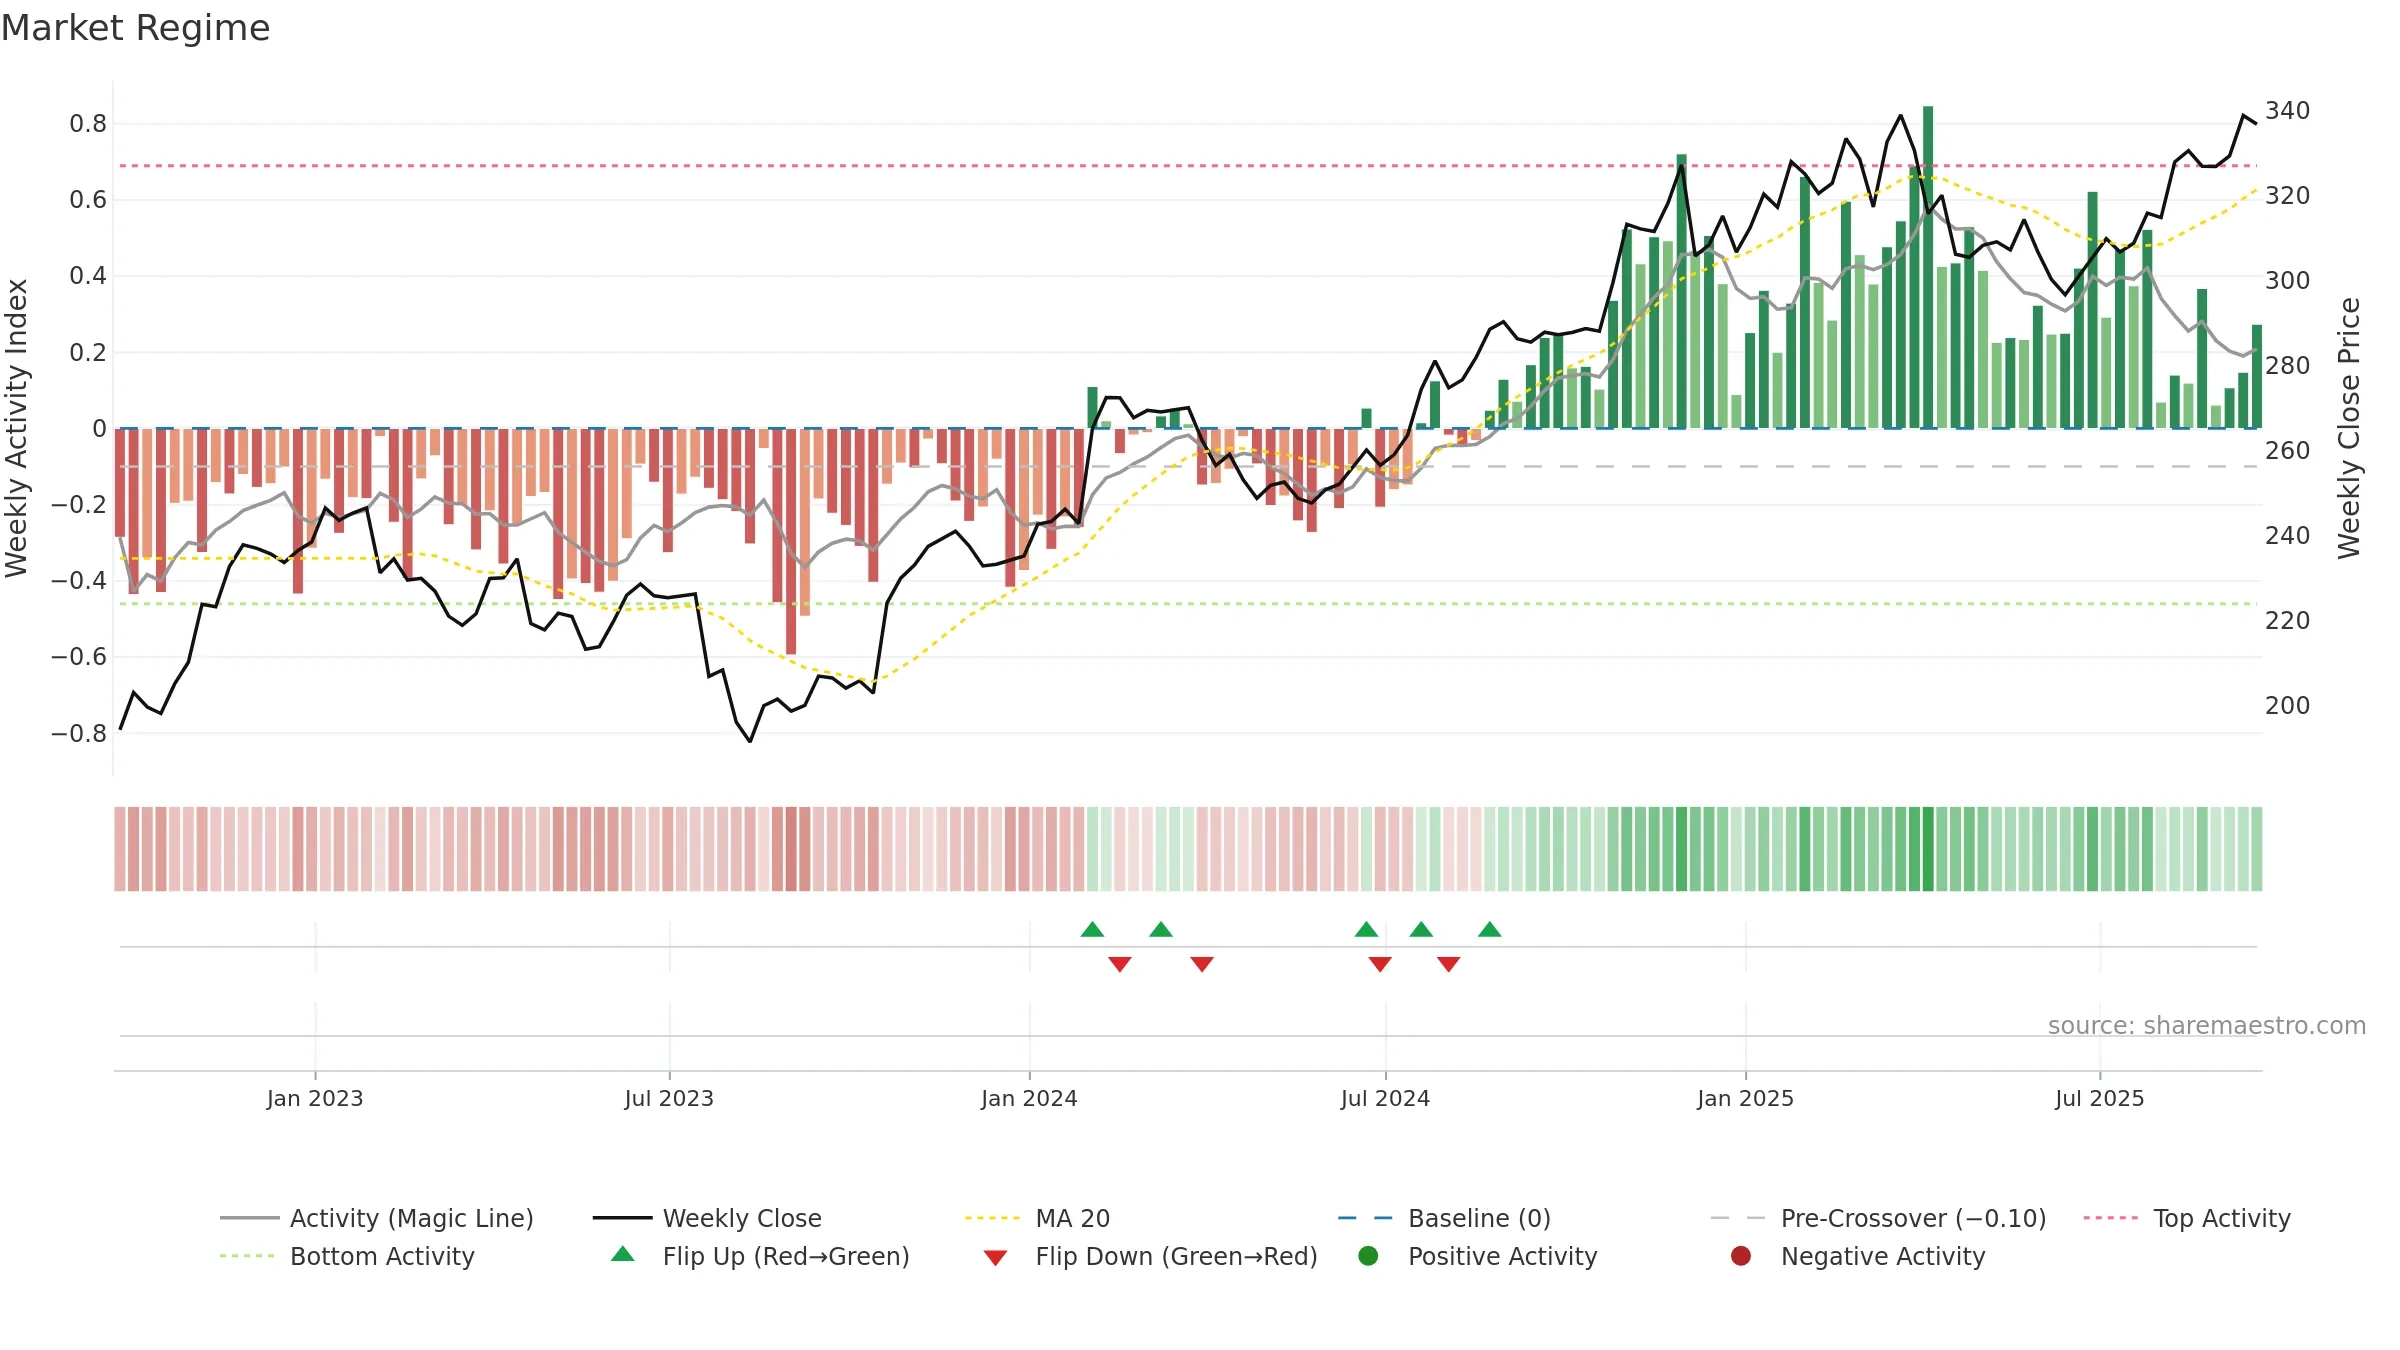Click the 0.2 tick on the left axis

tap(88, 352)
